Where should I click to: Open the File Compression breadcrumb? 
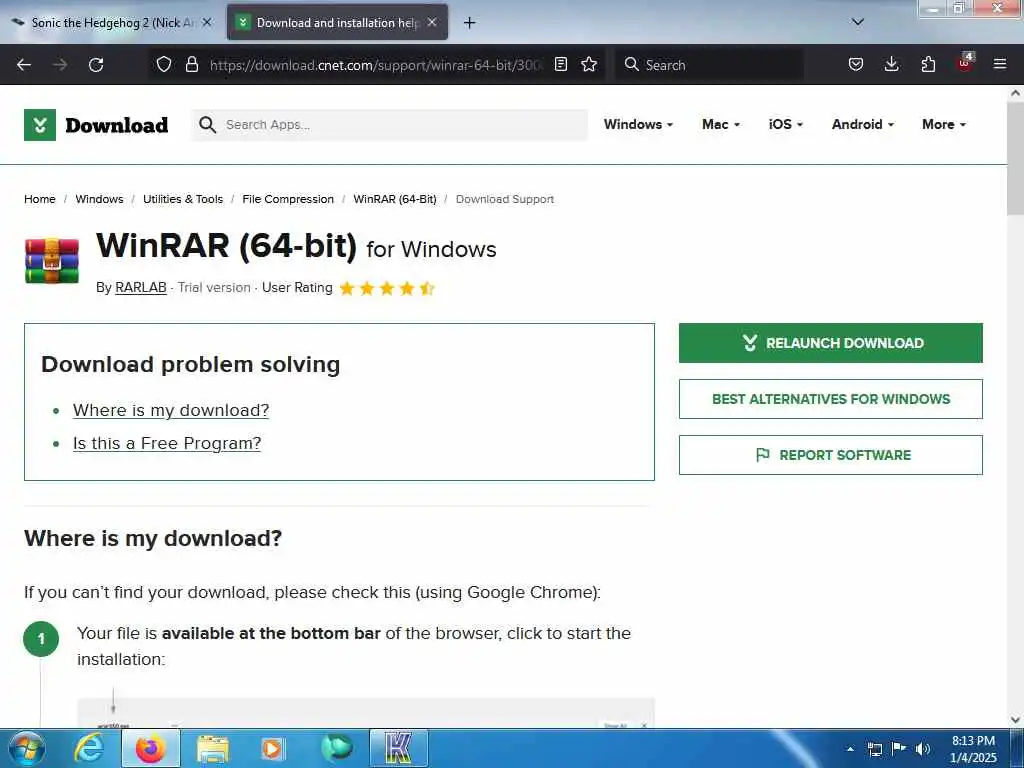[x=288, y=199]
